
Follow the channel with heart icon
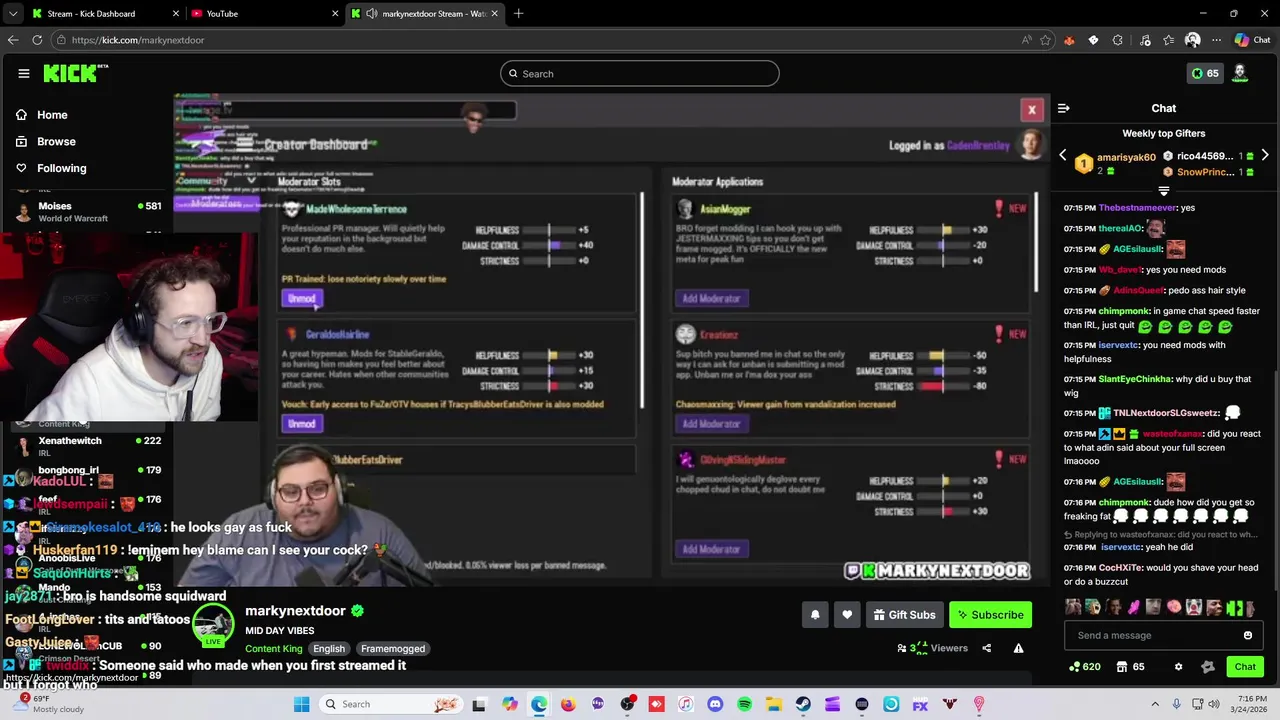847,615
